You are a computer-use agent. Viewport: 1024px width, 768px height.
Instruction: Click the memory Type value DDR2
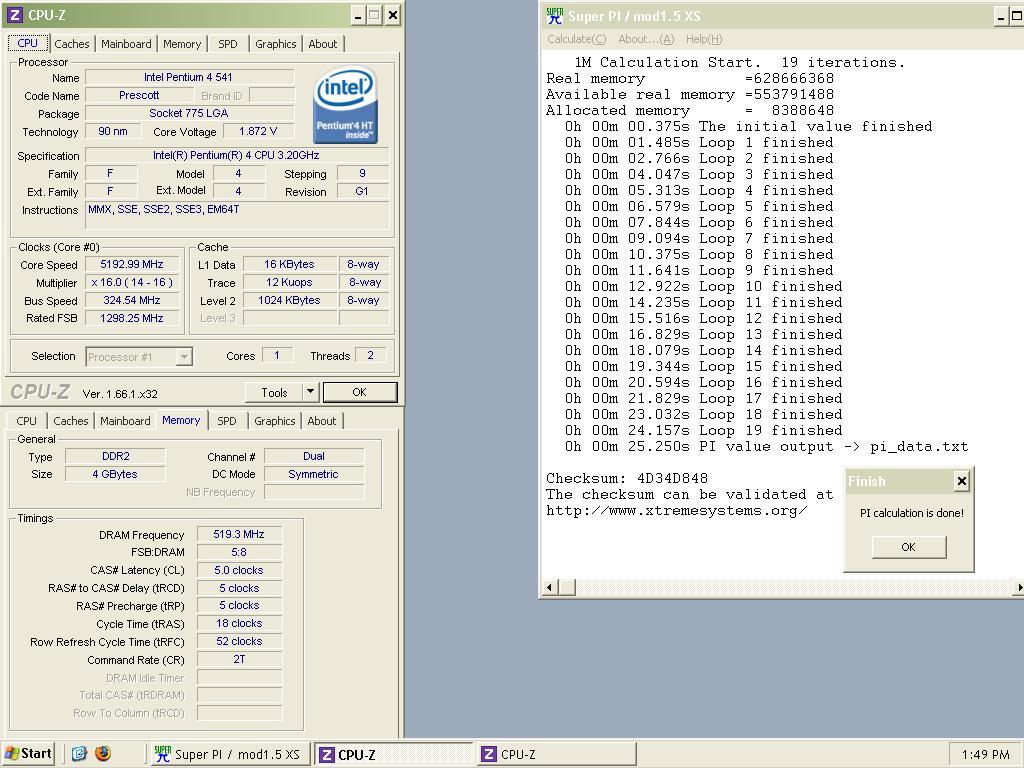(x=116, y=456)
